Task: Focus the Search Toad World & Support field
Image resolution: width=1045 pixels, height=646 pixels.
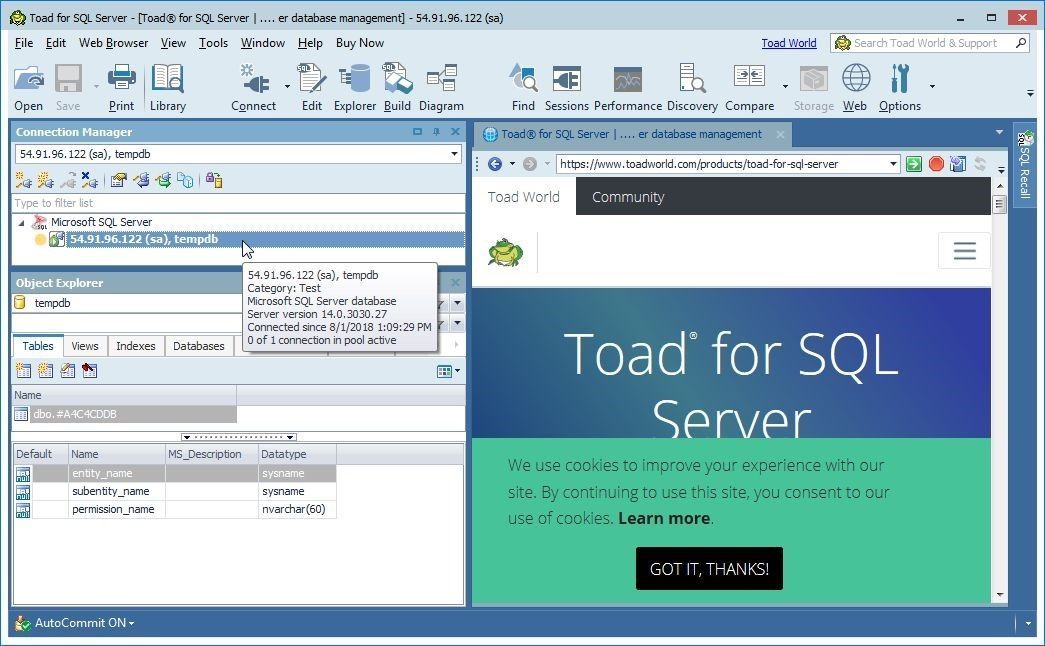Action: [x=929, y=43]
